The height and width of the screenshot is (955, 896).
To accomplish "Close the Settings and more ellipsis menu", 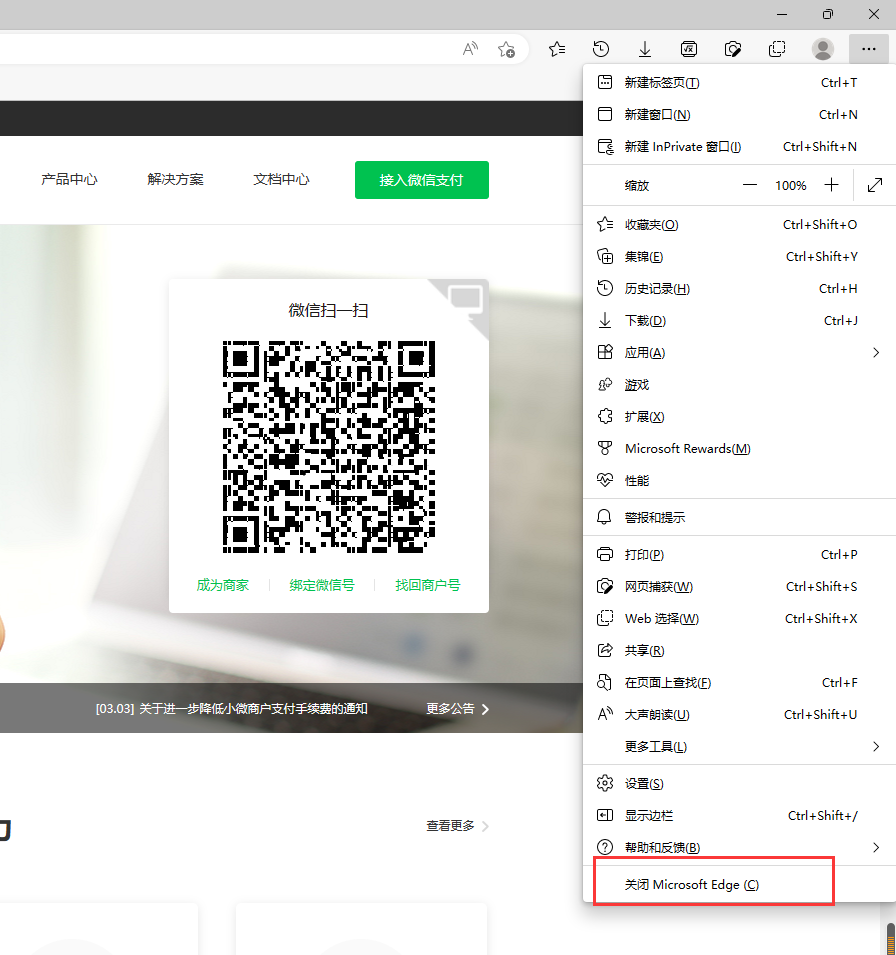I will click(x=869, y=49).
